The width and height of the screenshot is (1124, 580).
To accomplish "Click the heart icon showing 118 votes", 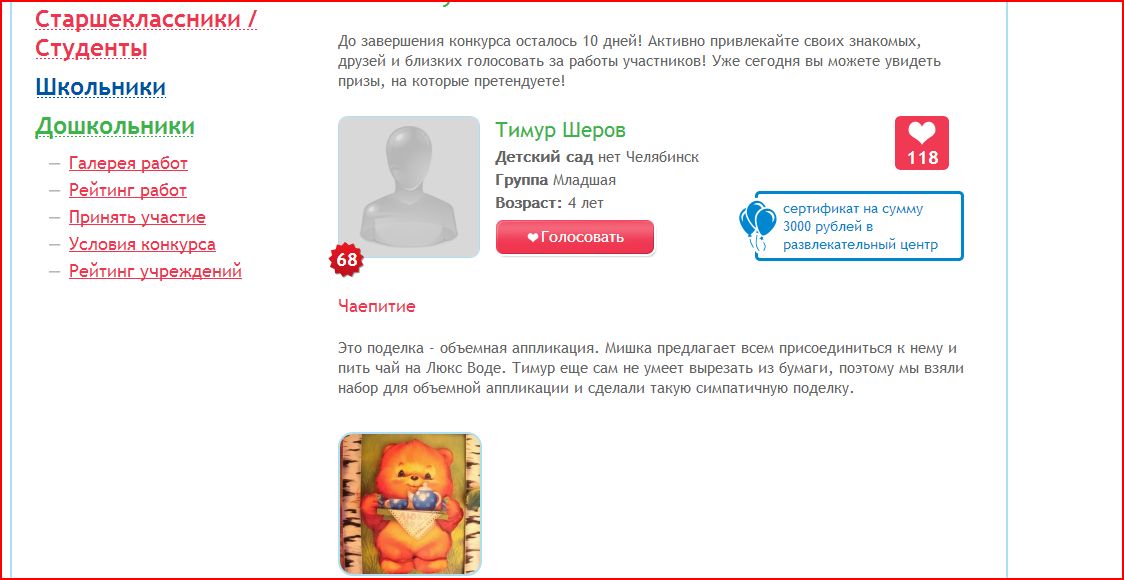I will tap(922, 143).
